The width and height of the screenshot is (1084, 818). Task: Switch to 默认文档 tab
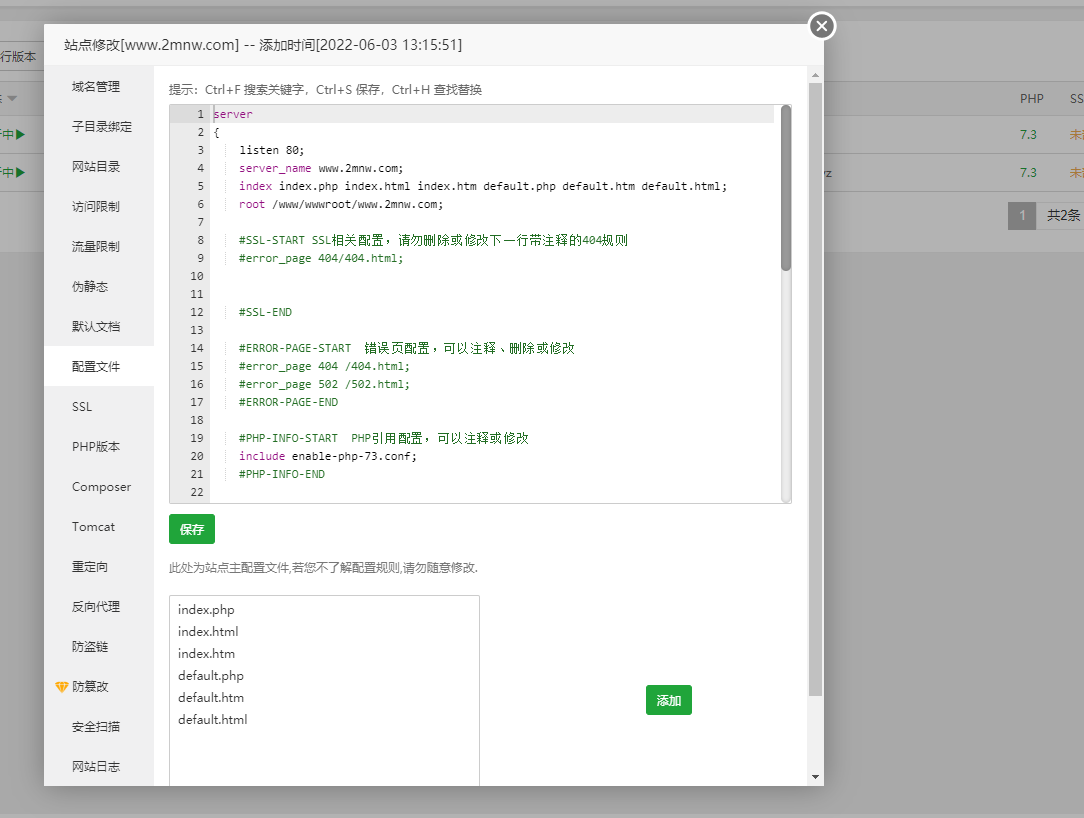[x=99, y=326]
